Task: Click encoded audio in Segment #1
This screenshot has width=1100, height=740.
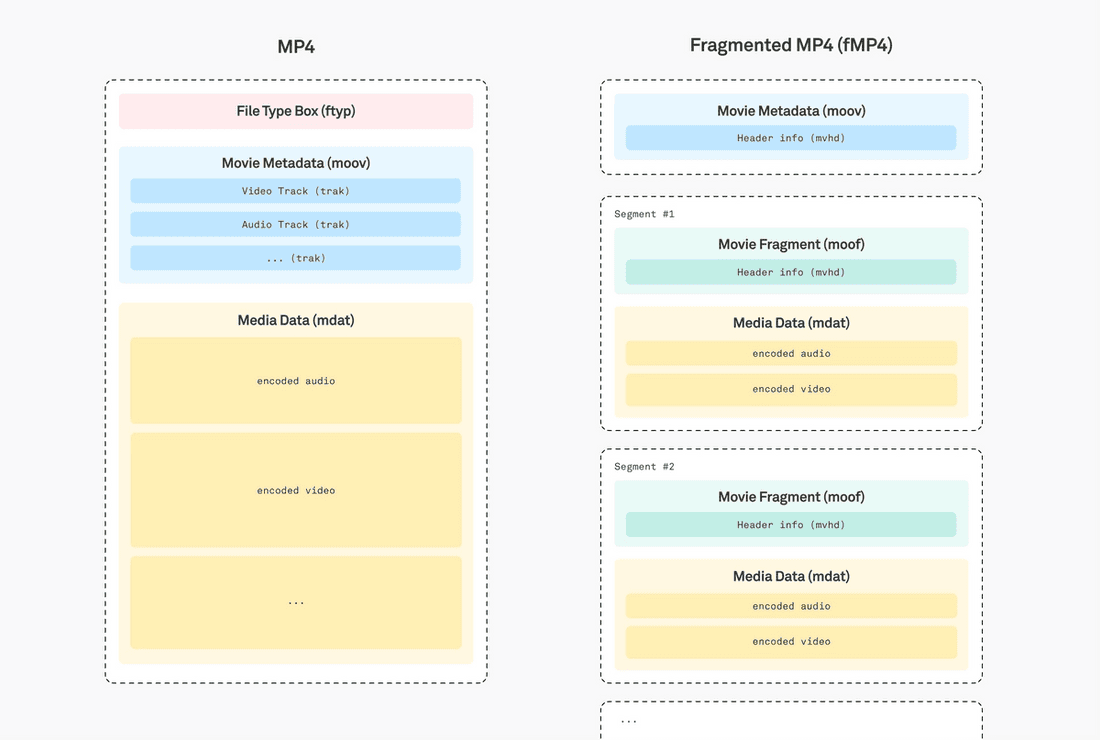Action: pyautogui.click(x=790, y=353)
